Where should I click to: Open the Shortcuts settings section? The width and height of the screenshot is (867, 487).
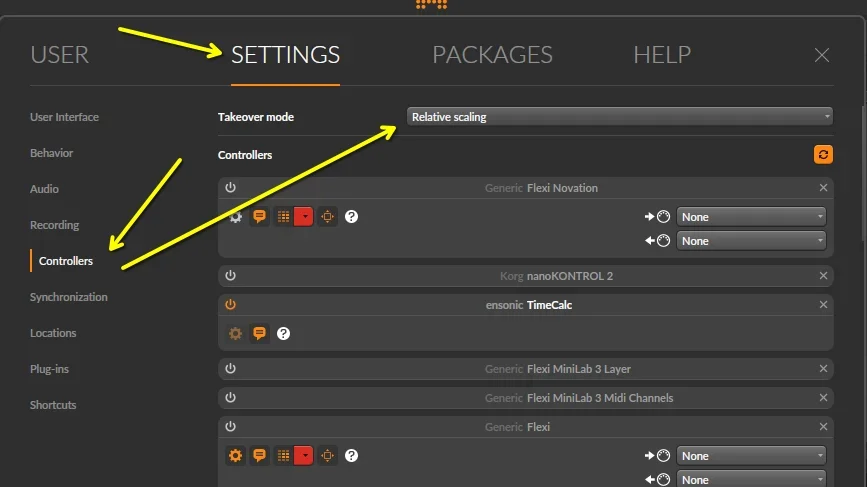(x=53, y=405)
